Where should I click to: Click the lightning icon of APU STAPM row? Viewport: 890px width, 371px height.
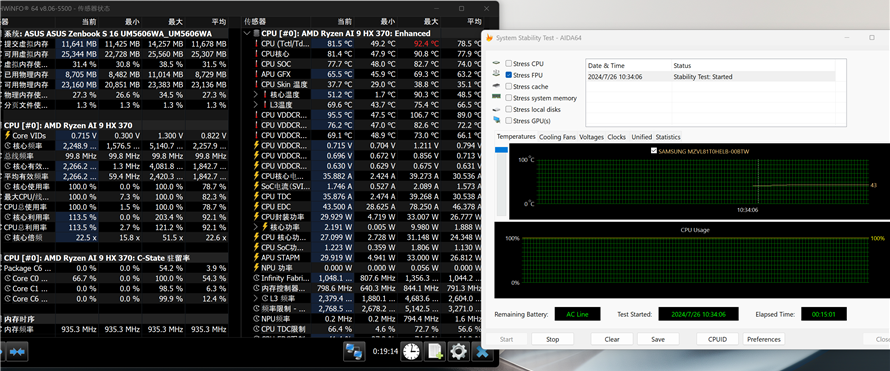click(257, 258)
